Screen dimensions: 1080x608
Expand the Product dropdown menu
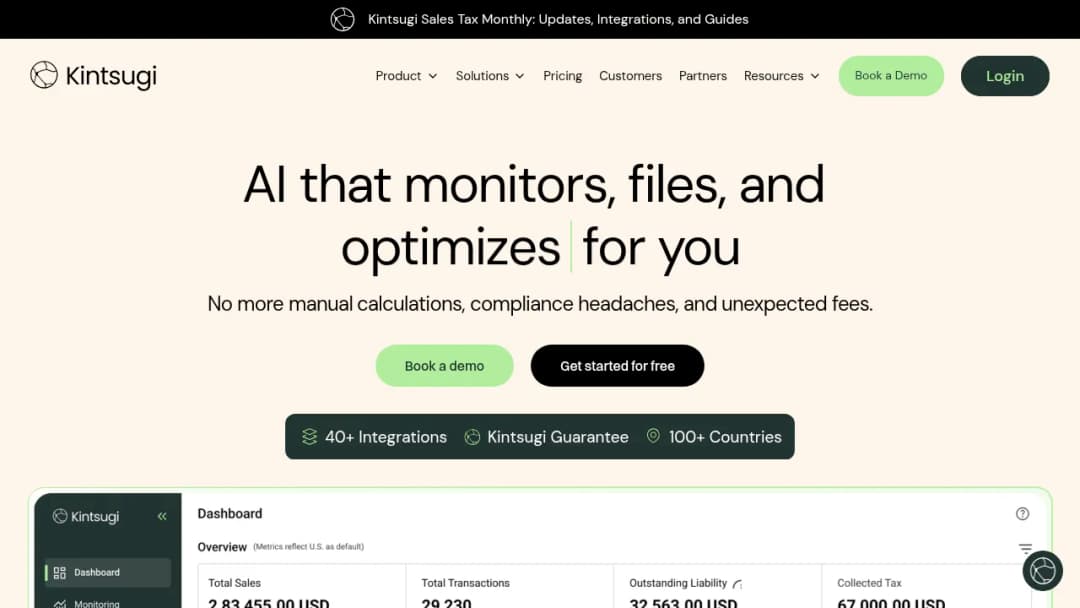point(406,76)
